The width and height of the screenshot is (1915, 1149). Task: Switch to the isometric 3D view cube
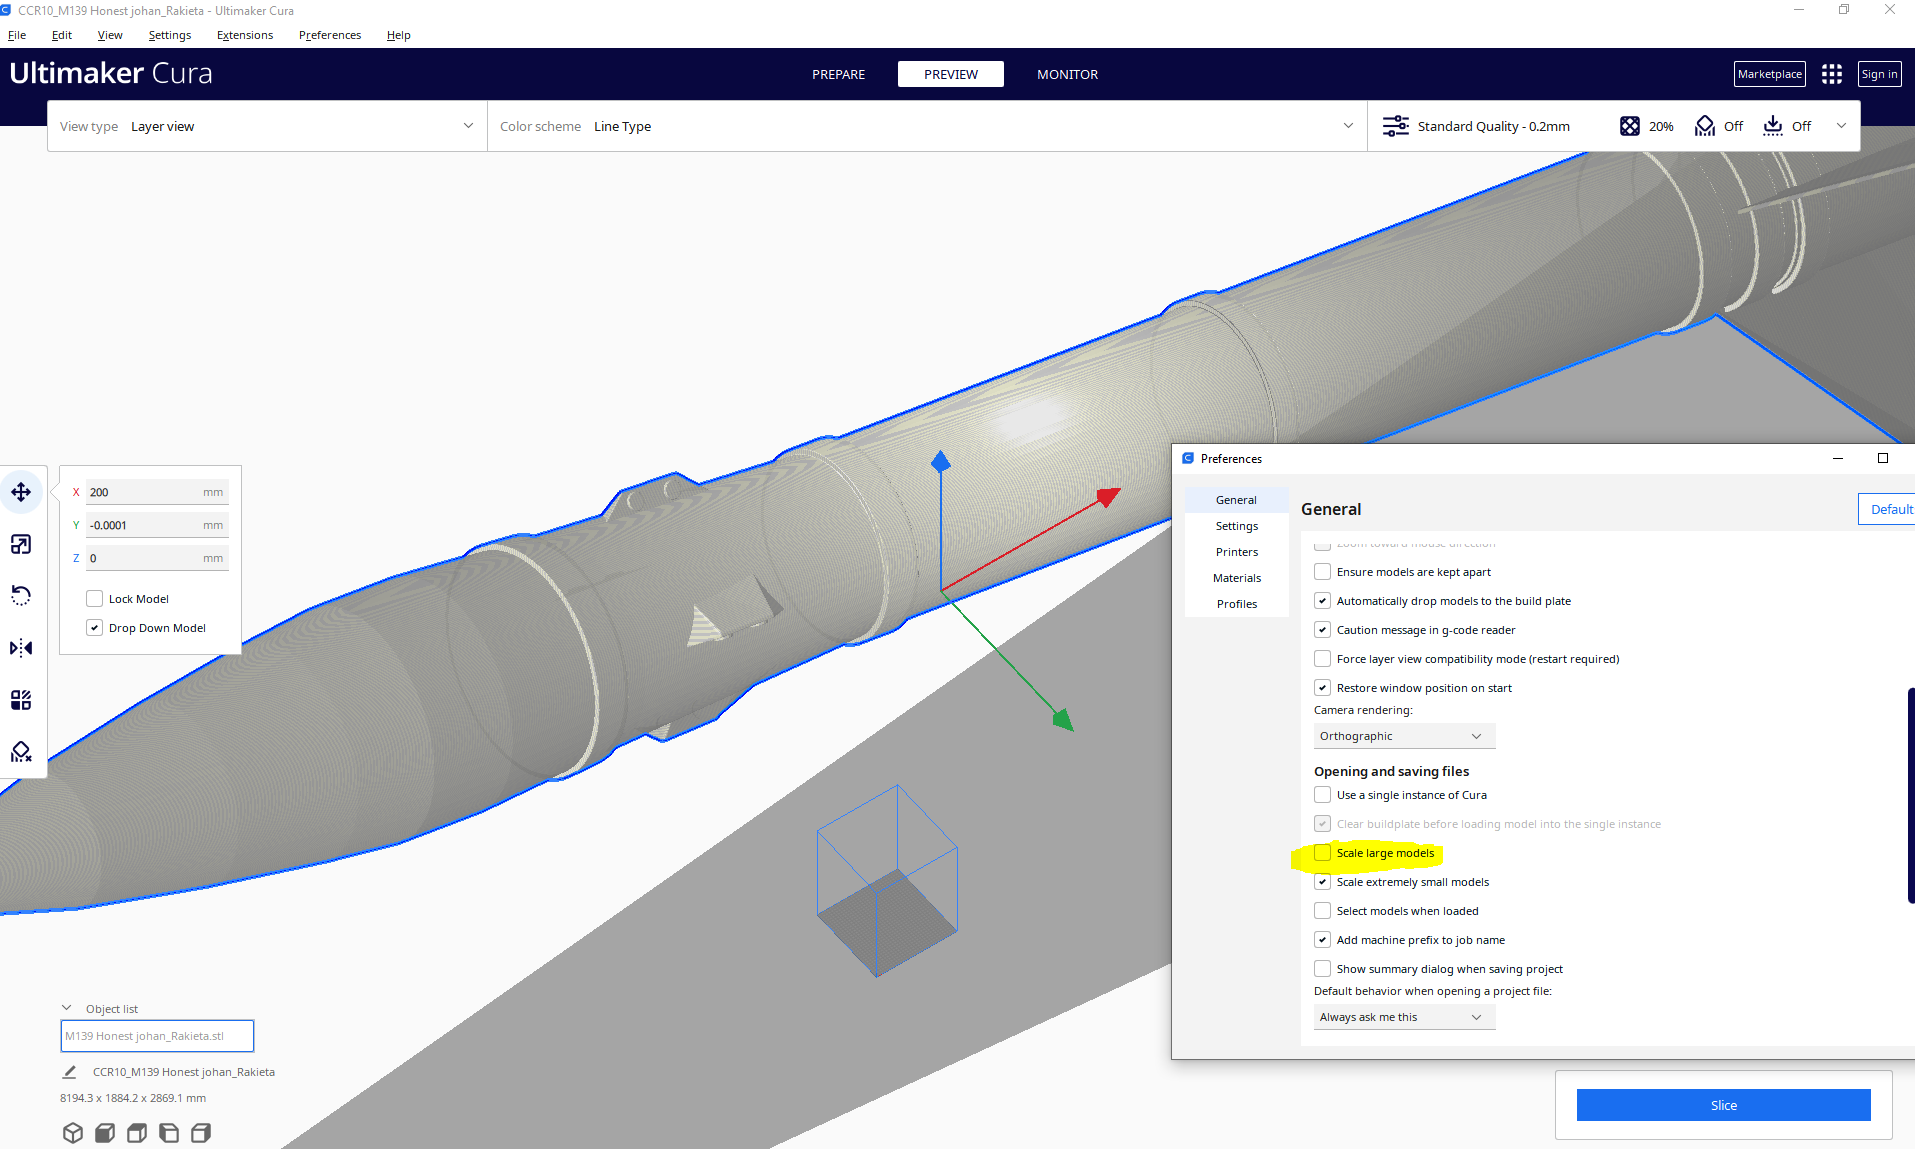[x=73, y=1132]
